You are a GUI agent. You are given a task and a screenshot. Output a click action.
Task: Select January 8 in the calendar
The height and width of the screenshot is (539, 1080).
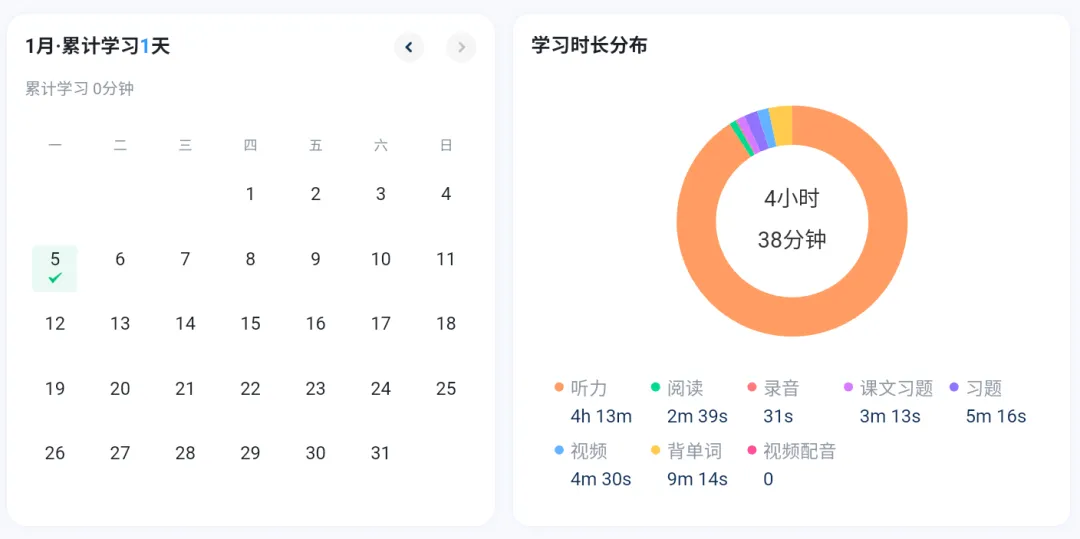tap(250, 259)
